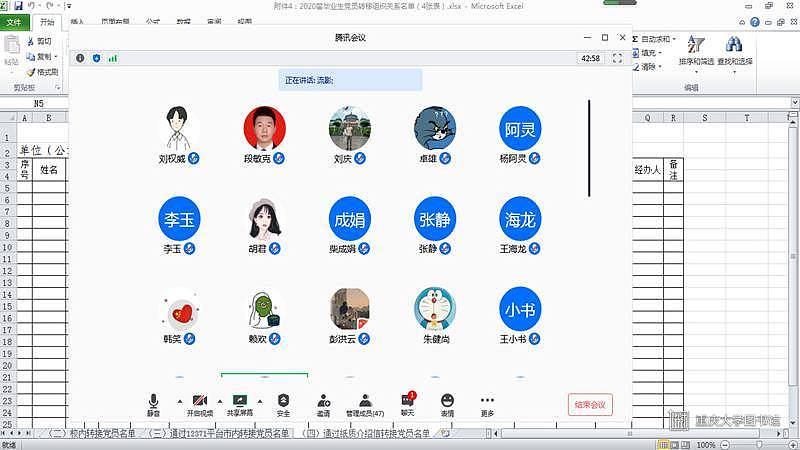Expand audio options arrow beside 静音
This screenshot has height=450, width=800.
click(x=180, y=402)
